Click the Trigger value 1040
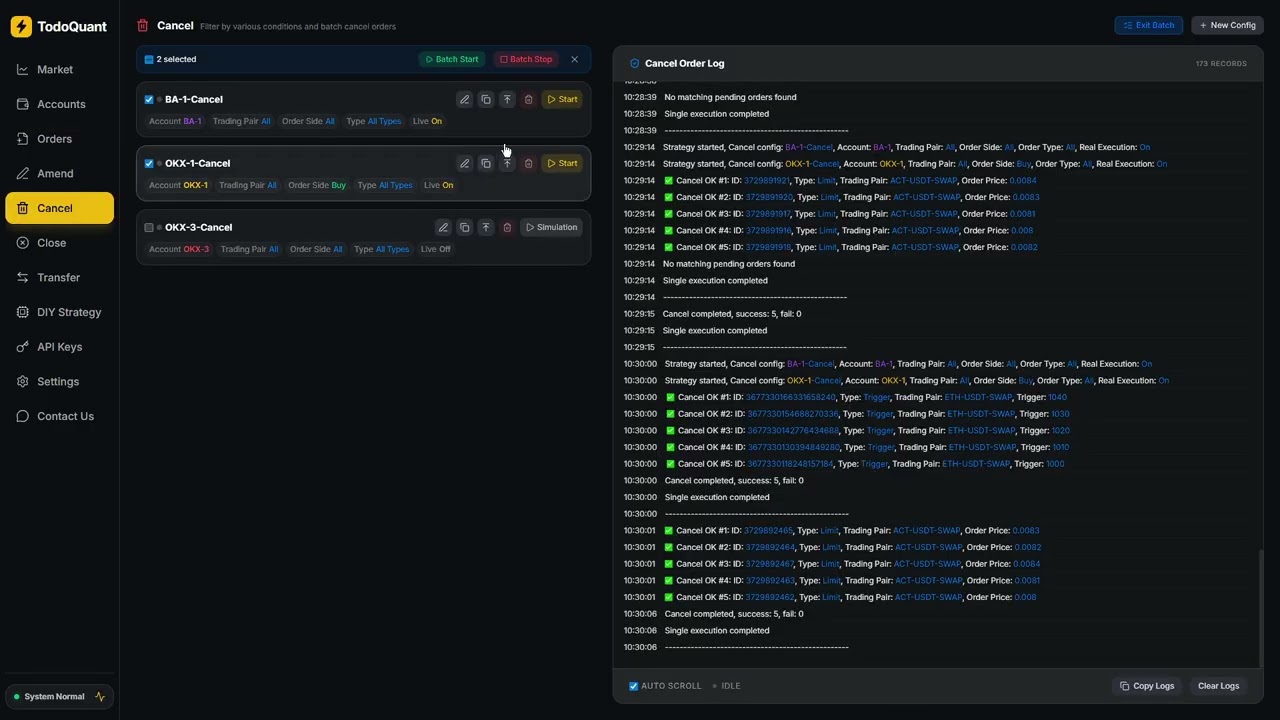The width and height of the screenshot is (1280, 720). point(1057,398)
